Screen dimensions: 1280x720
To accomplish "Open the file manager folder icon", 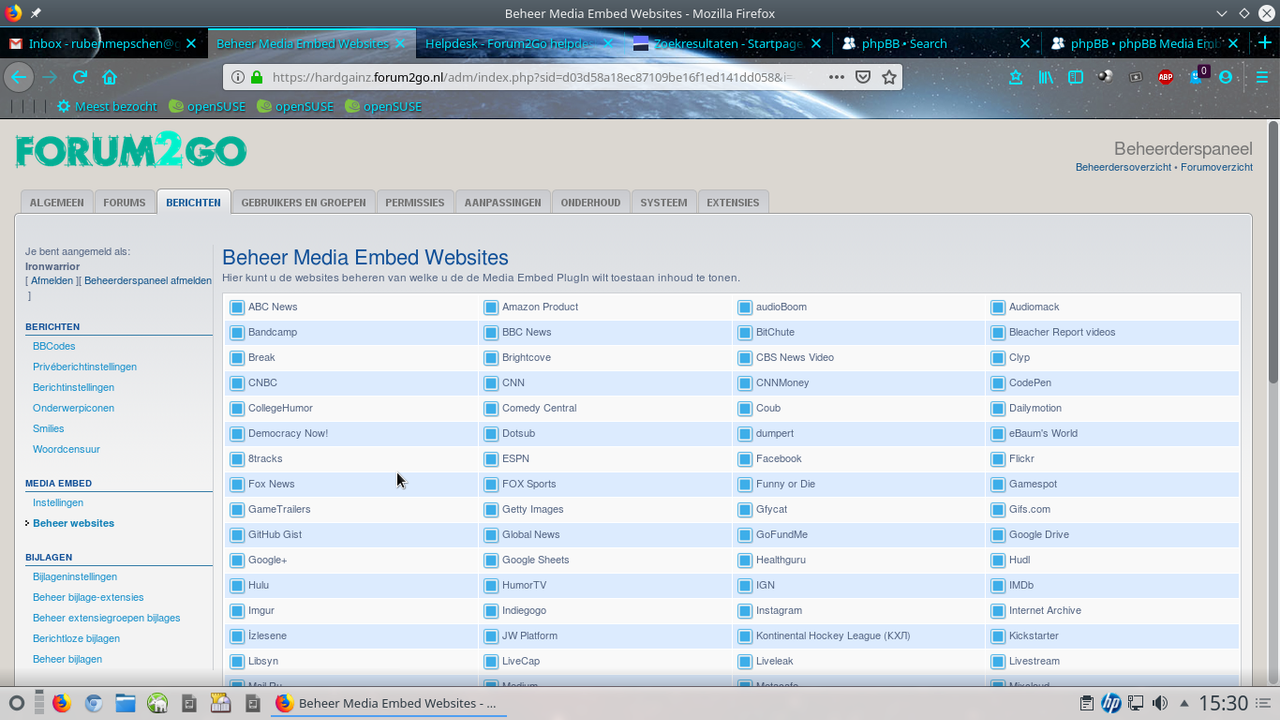I will (125, 703).
